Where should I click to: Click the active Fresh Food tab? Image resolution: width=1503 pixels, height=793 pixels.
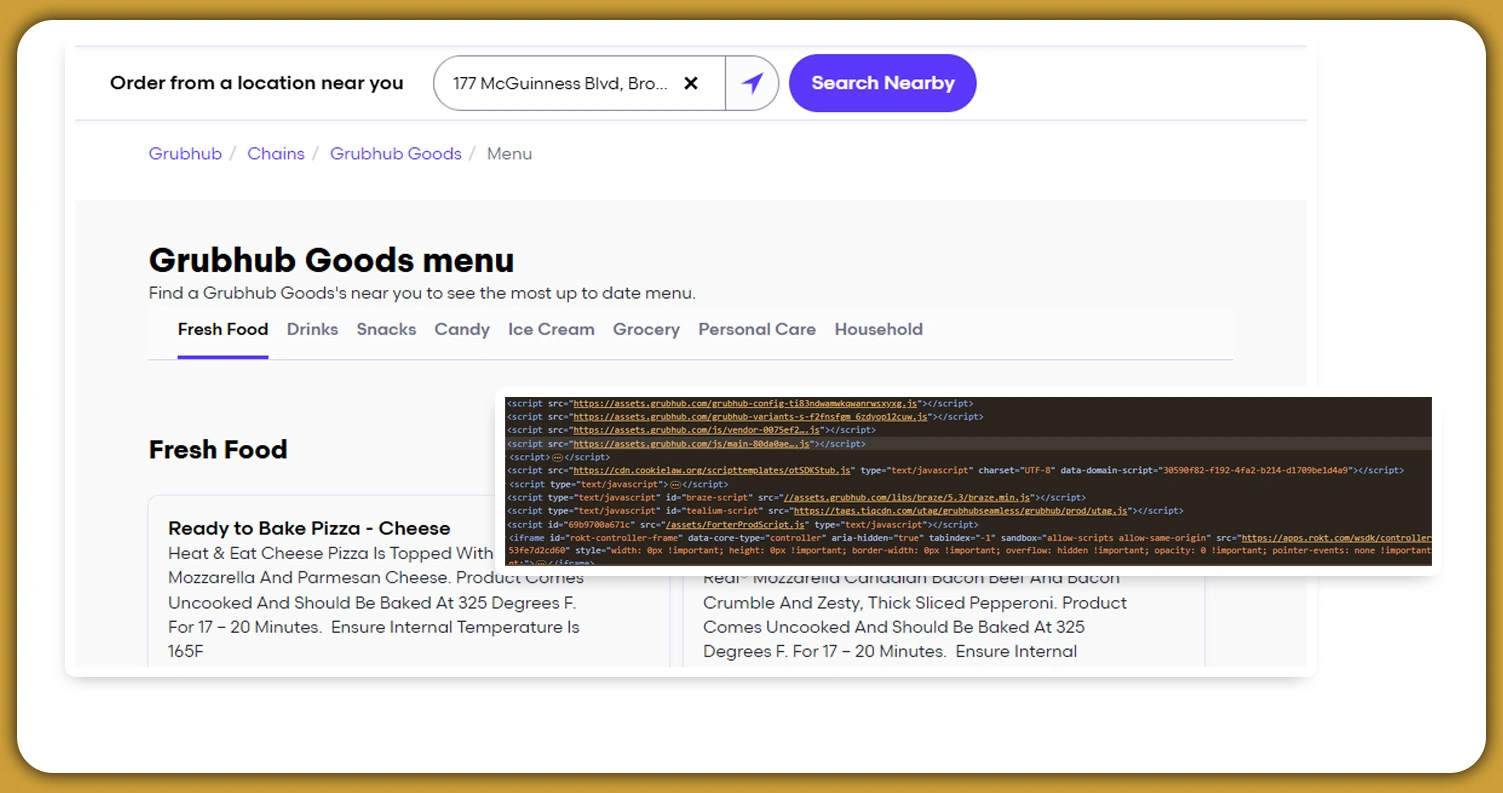pyautogui.click(x=223, y=329)
